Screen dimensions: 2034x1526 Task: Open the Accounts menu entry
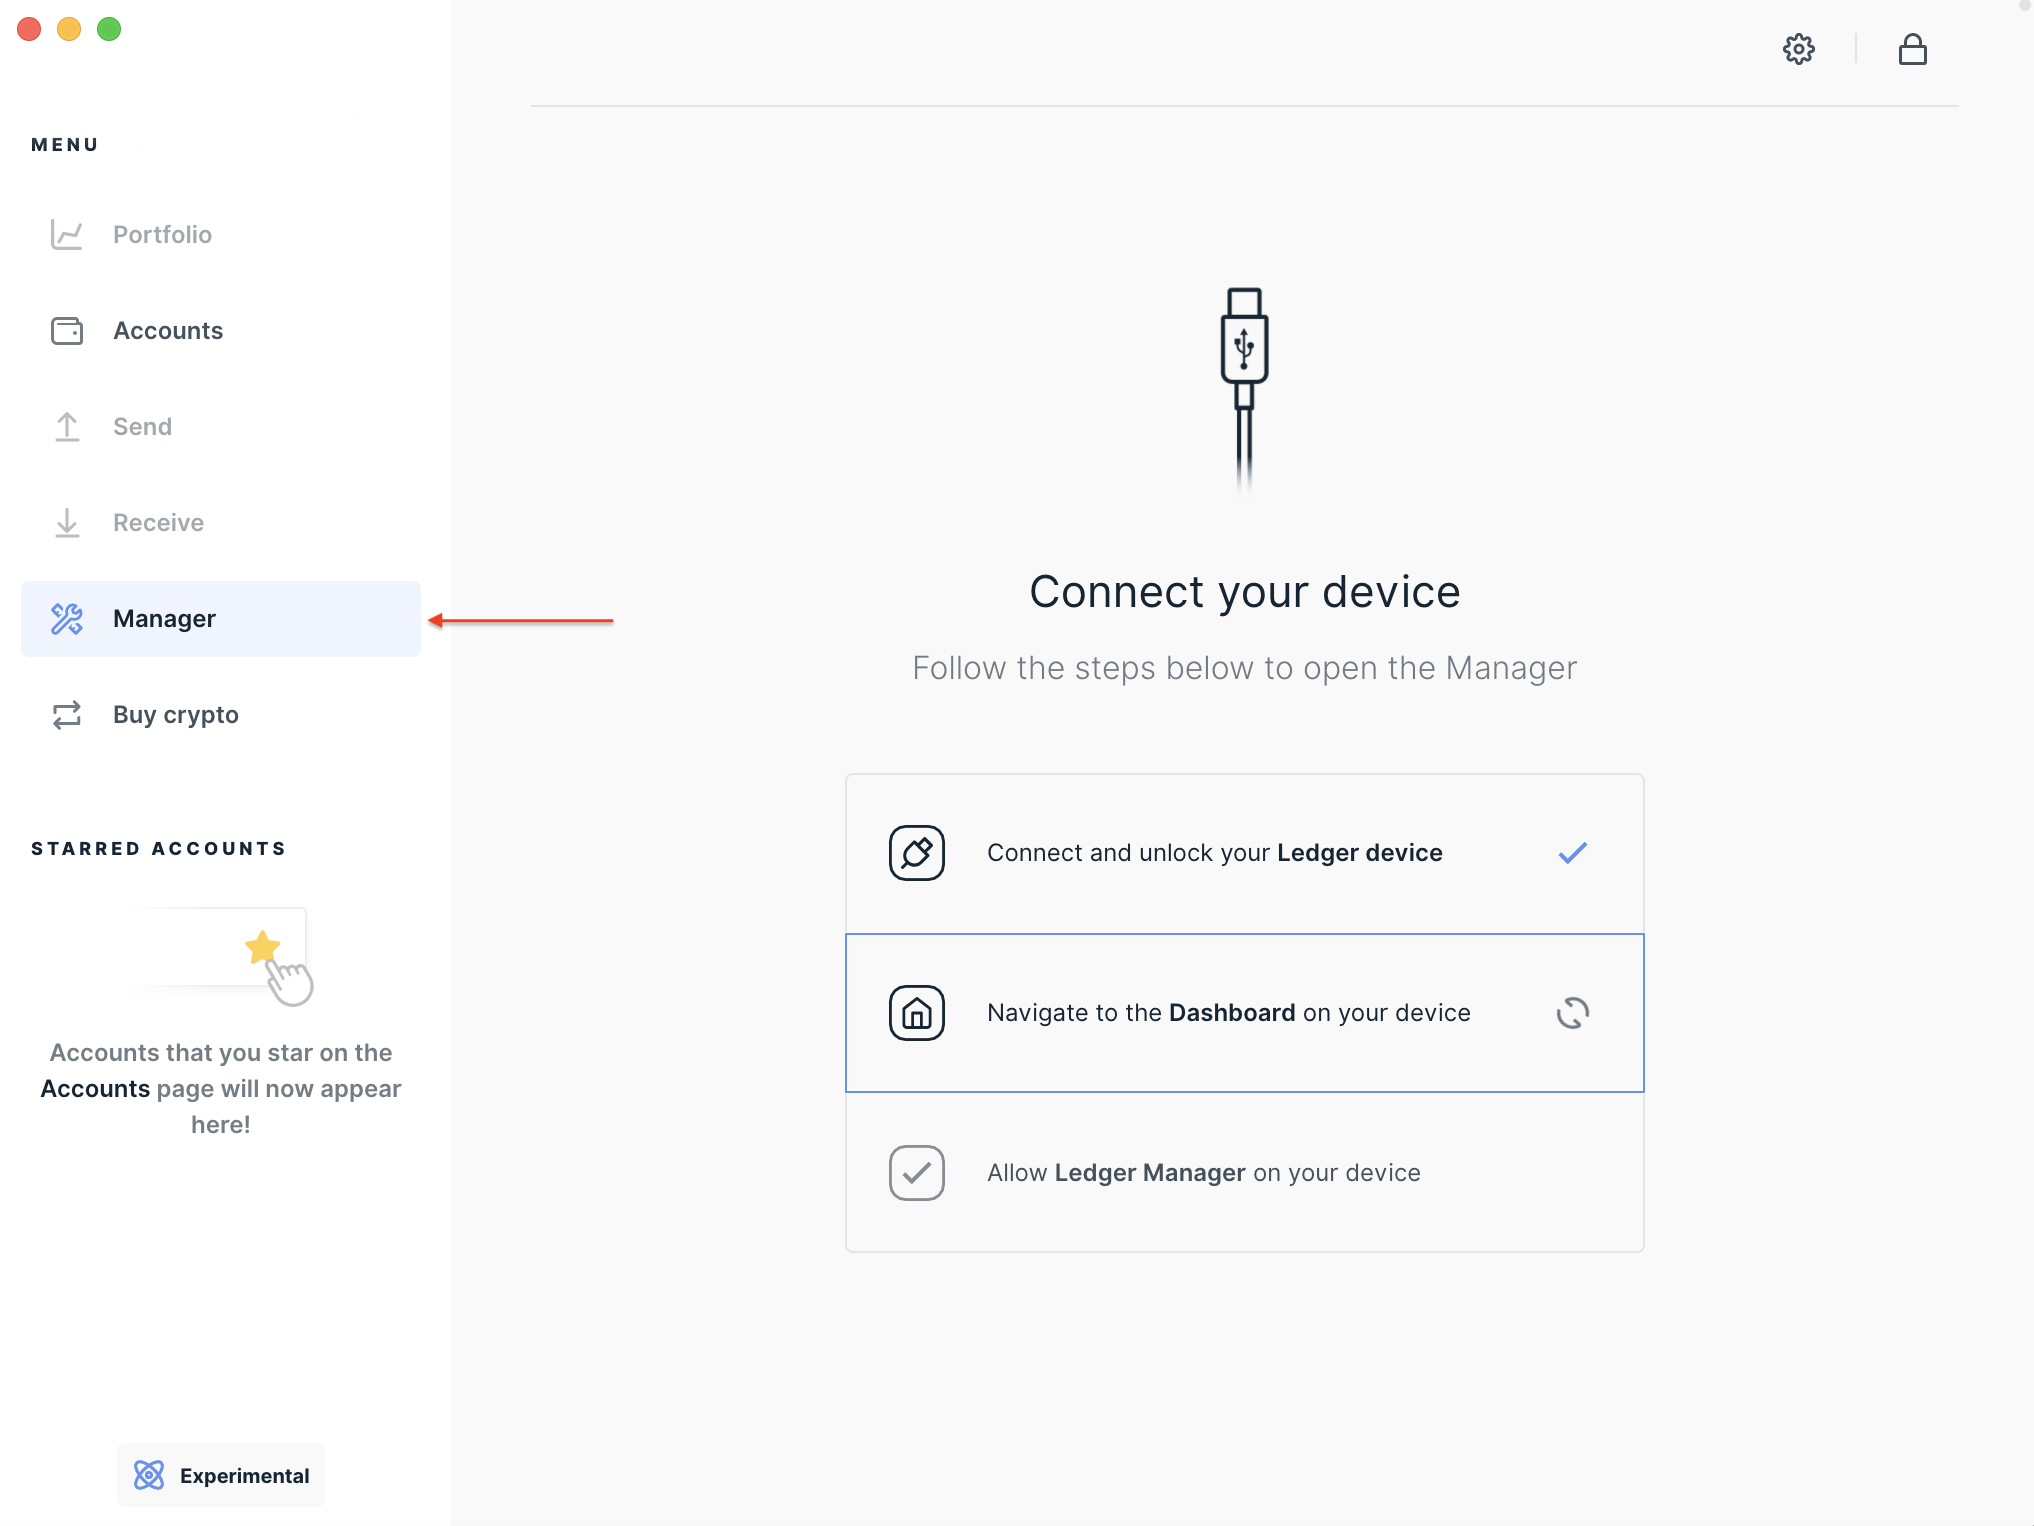click(168, 330)
